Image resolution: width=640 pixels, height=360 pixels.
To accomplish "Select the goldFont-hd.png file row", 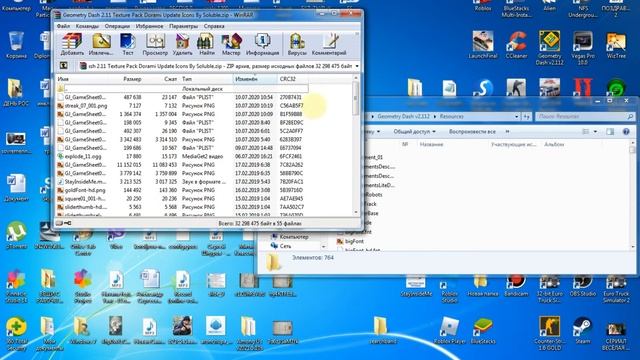I will pos(182,190).
